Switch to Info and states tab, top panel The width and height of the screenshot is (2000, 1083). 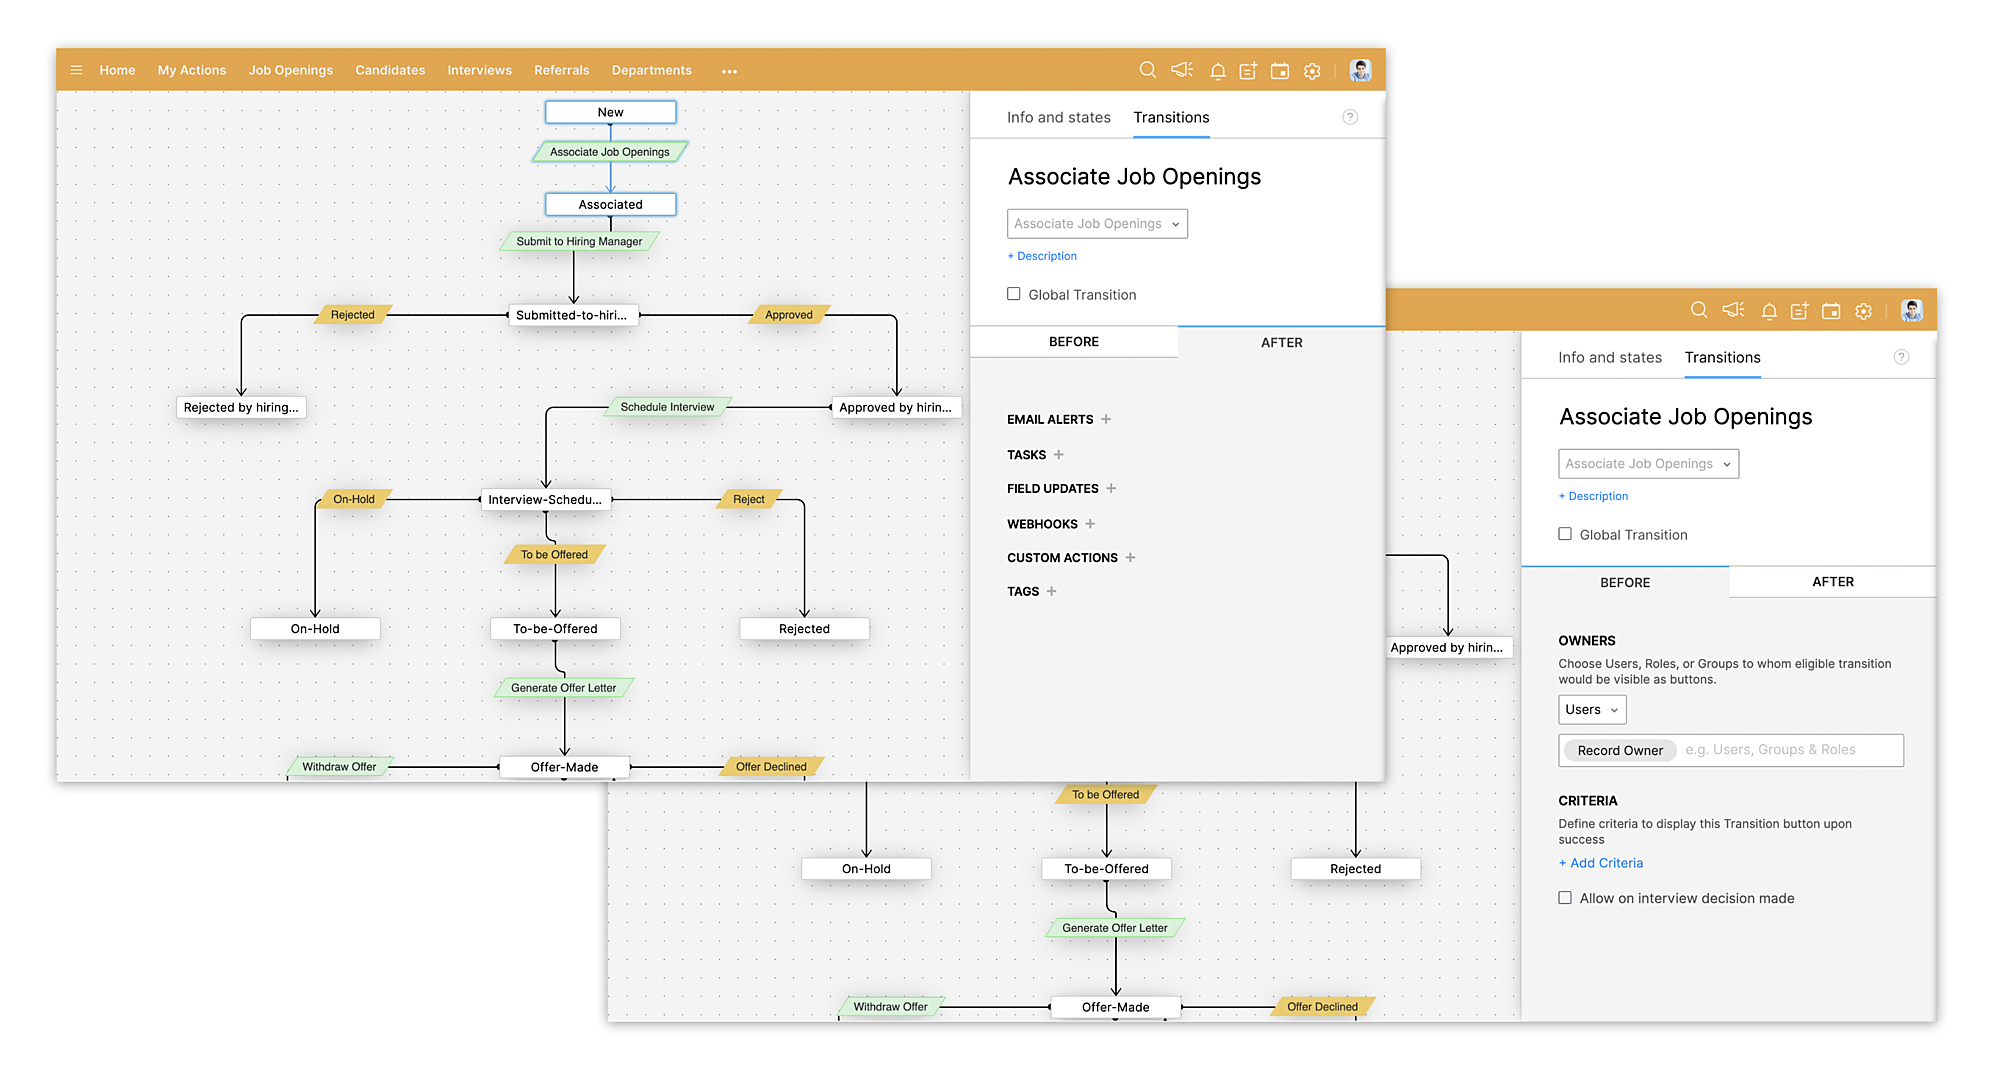pyautogui.click(x=1058, y=117)
